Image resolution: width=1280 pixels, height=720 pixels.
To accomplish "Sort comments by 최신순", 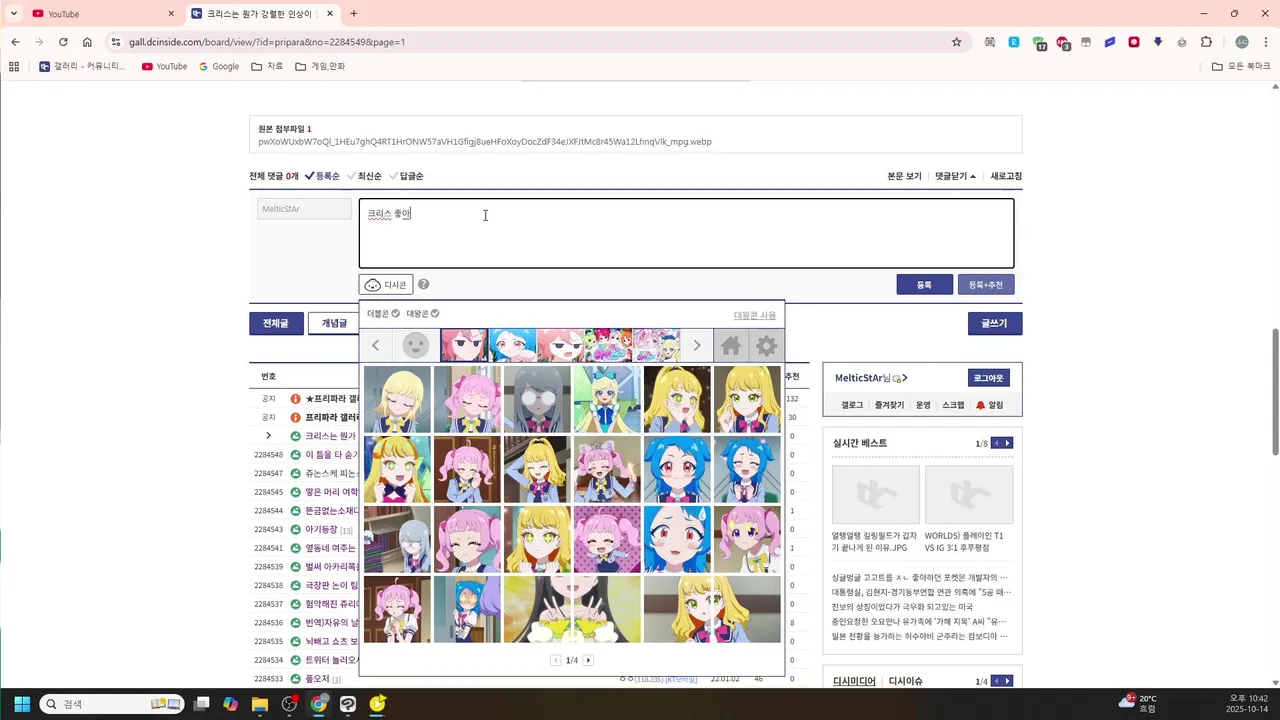I will tap(364, 176).
